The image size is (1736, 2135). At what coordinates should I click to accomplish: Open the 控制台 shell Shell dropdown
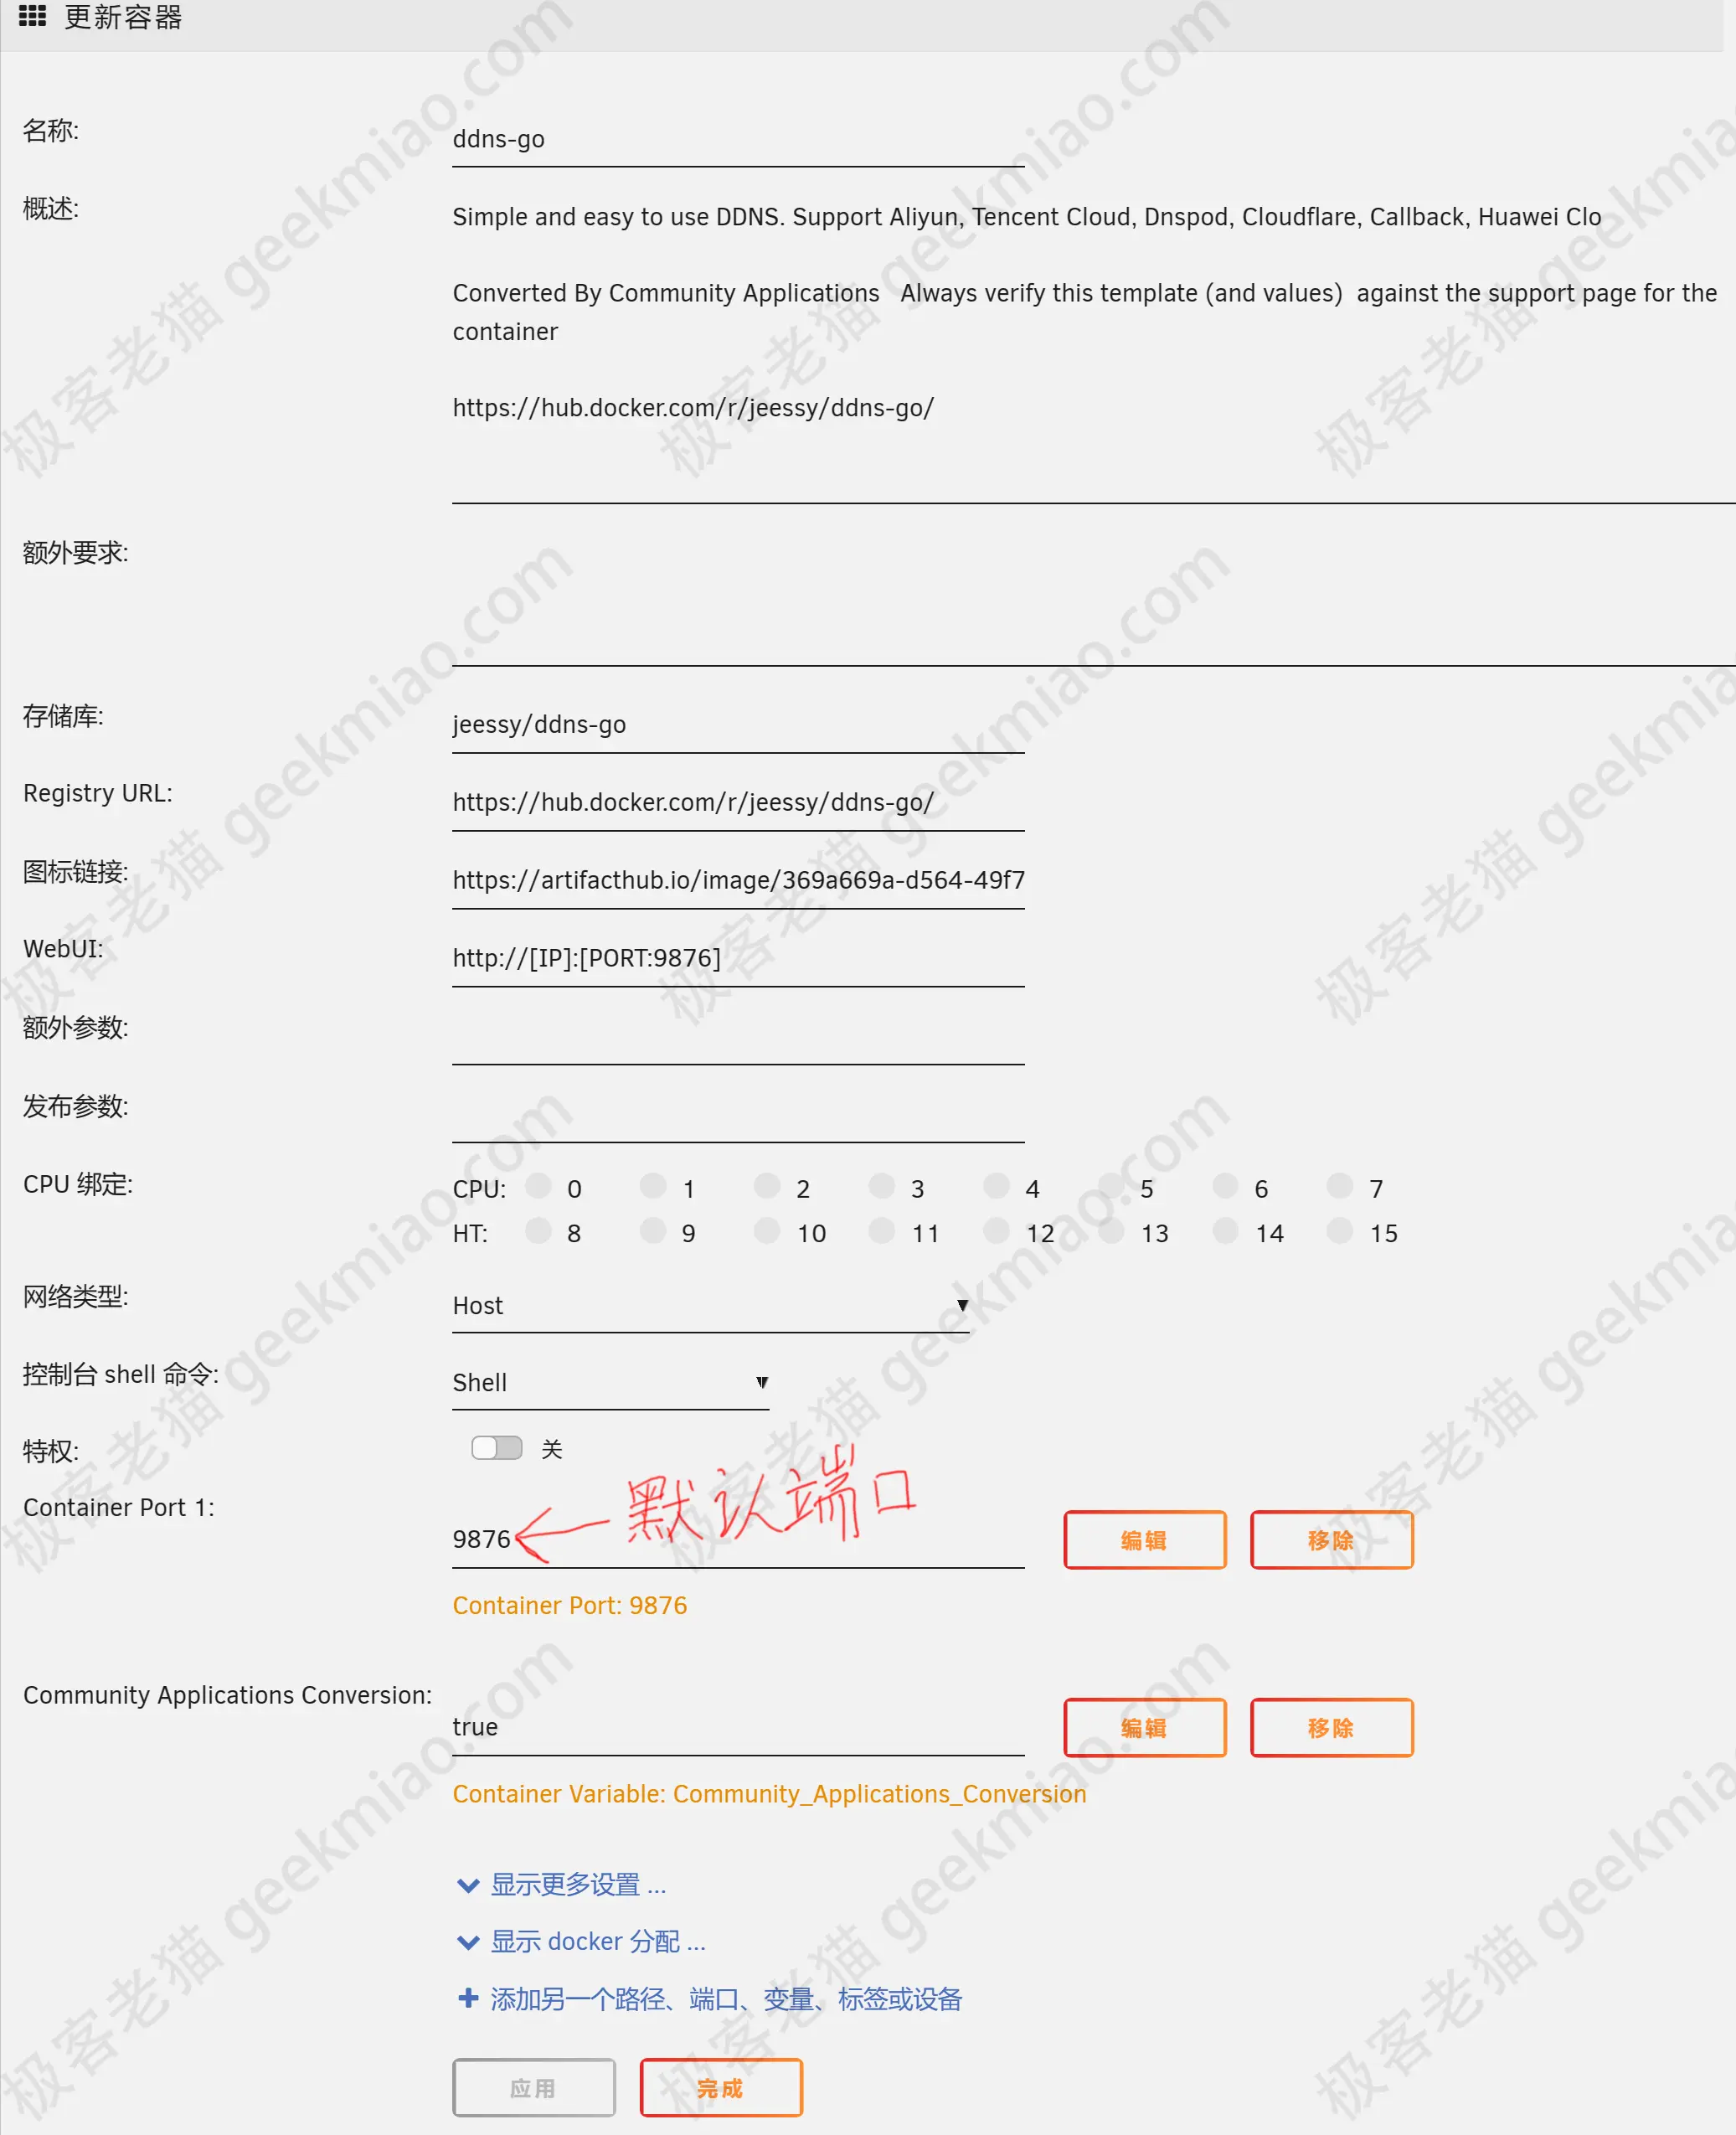click(x=613, y=1382)
